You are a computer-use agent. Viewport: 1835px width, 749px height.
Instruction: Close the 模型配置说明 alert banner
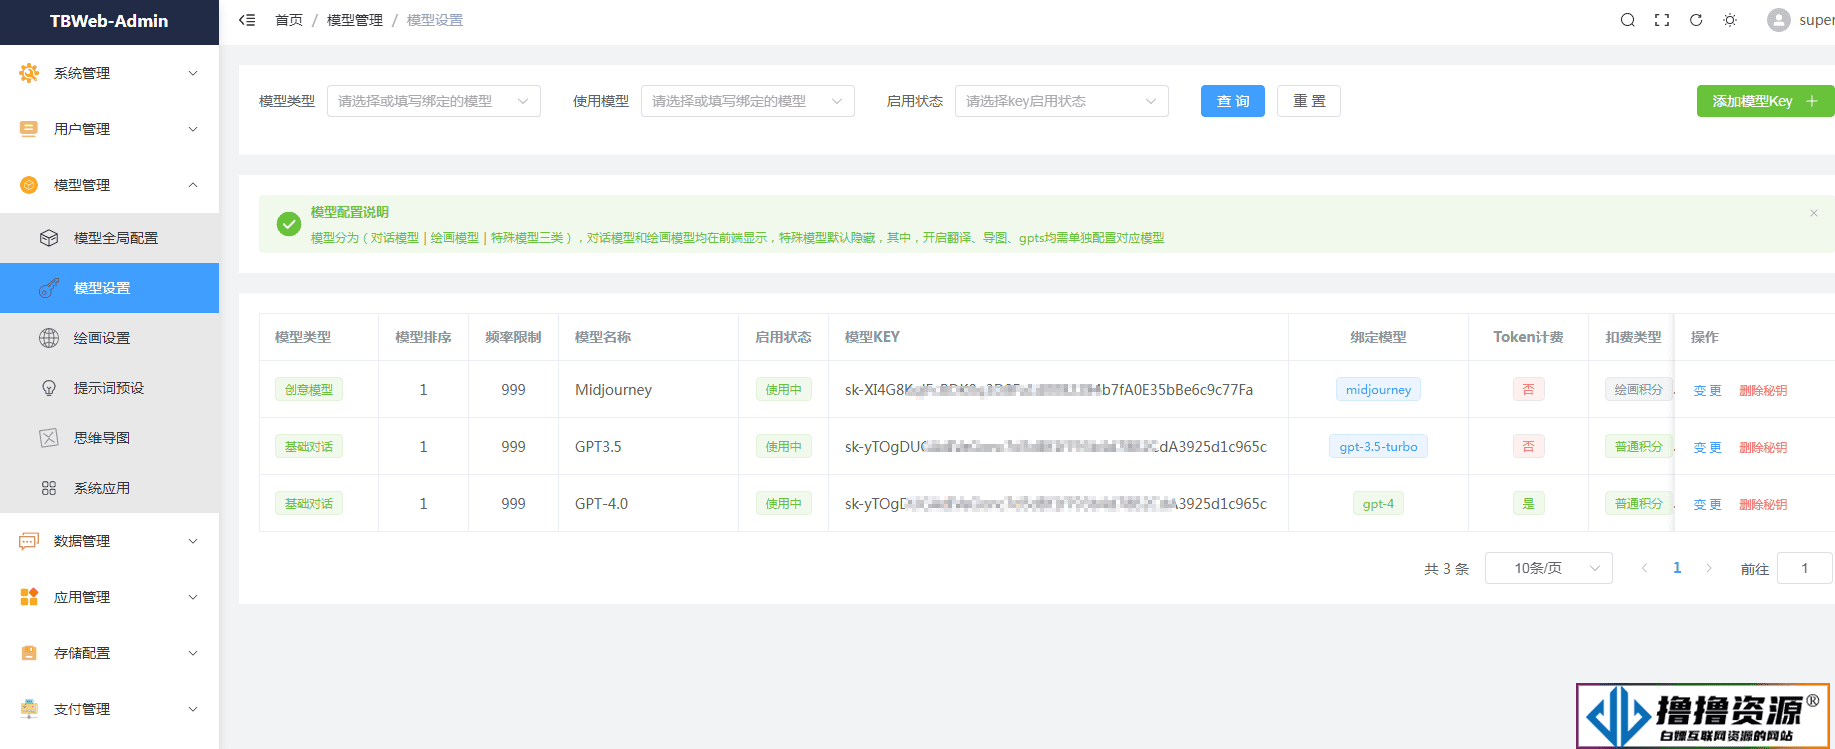pos(1814,213)
